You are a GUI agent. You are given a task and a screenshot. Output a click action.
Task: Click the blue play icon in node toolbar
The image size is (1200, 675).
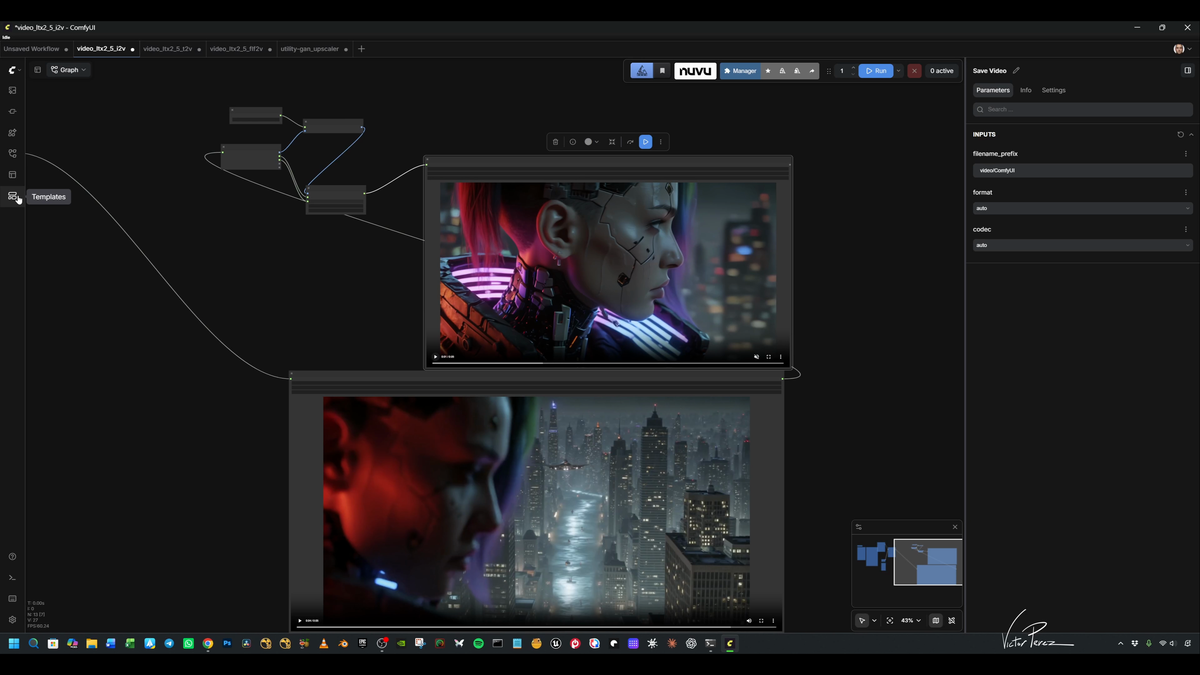[646, 142]
